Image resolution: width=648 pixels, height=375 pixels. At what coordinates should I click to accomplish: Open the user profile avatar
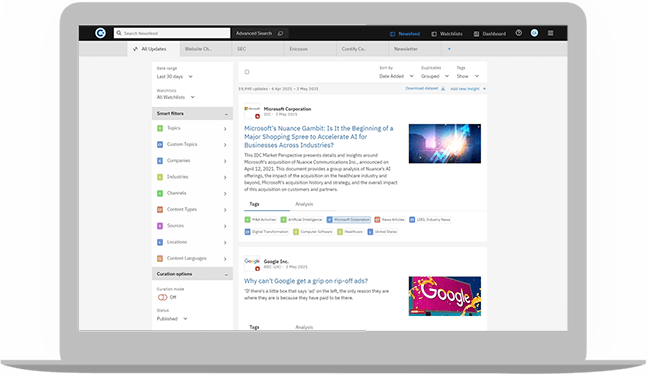click(534, 33)
